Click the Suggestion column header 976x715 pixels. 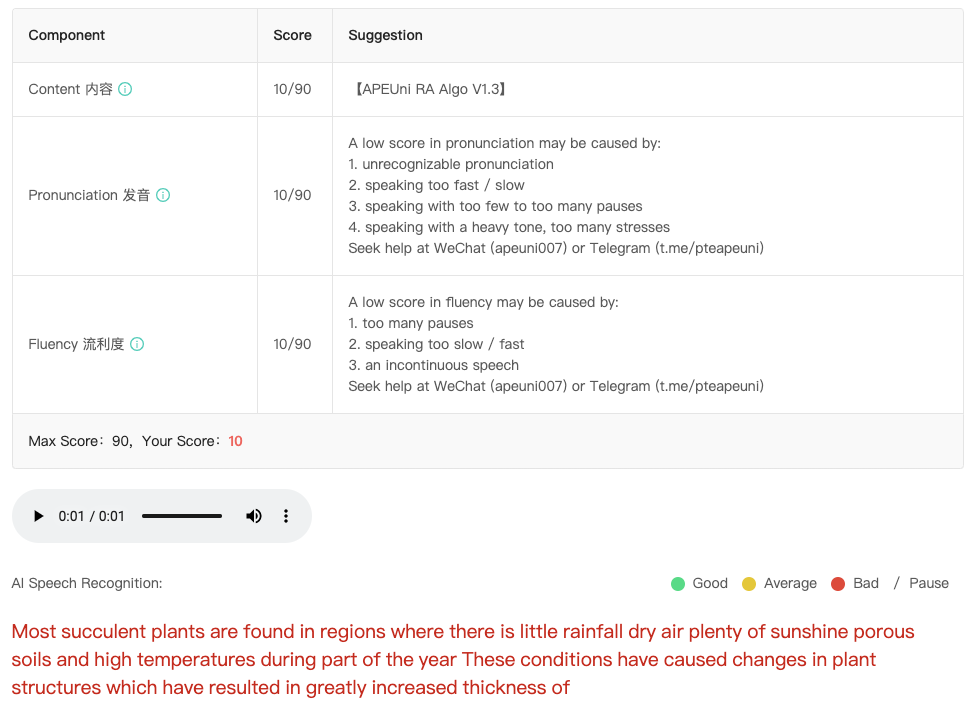click(385, 35)
